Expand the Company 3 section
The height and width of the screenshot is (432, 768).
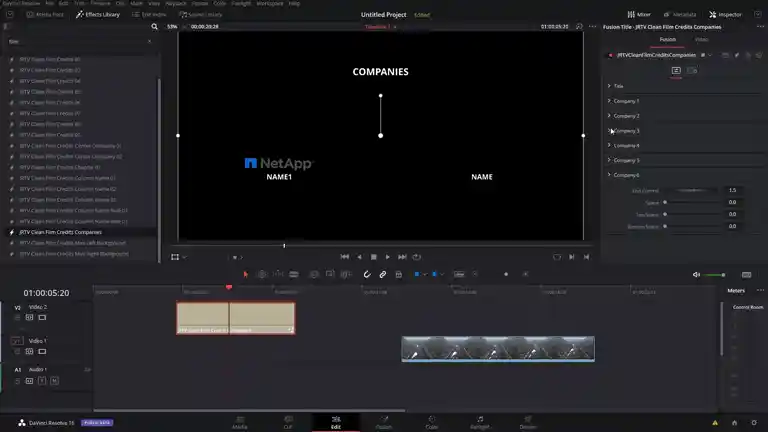[624, 131]
